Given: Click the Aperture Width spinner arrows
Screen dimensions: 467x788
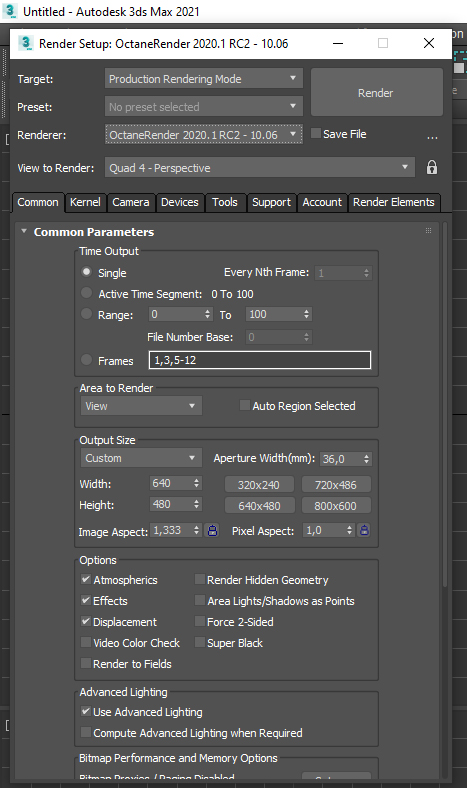Looking at the screenshot, I should point(366,458).
